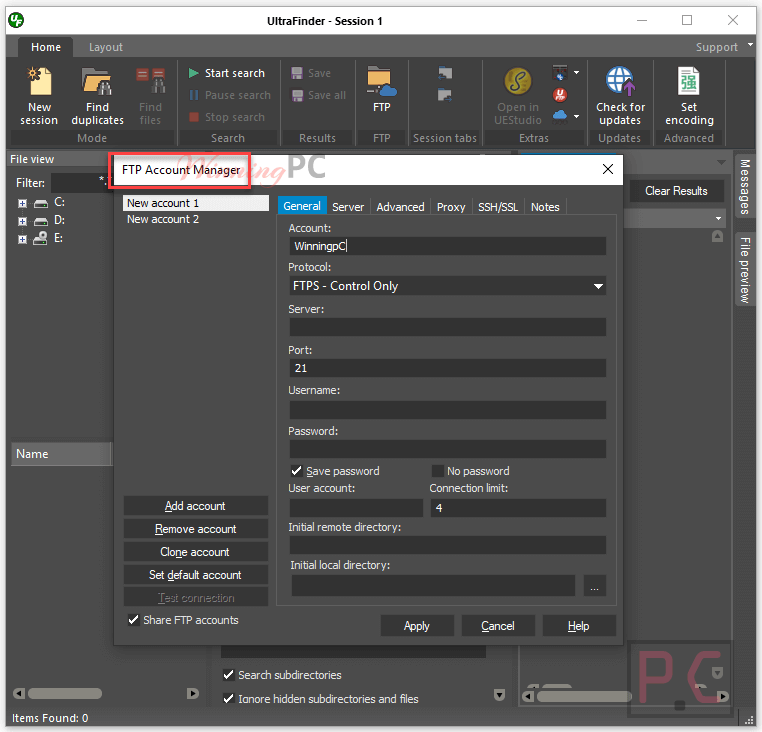Click the Cancel button
This screenshot has width=762, height=732.
[498, 626]
